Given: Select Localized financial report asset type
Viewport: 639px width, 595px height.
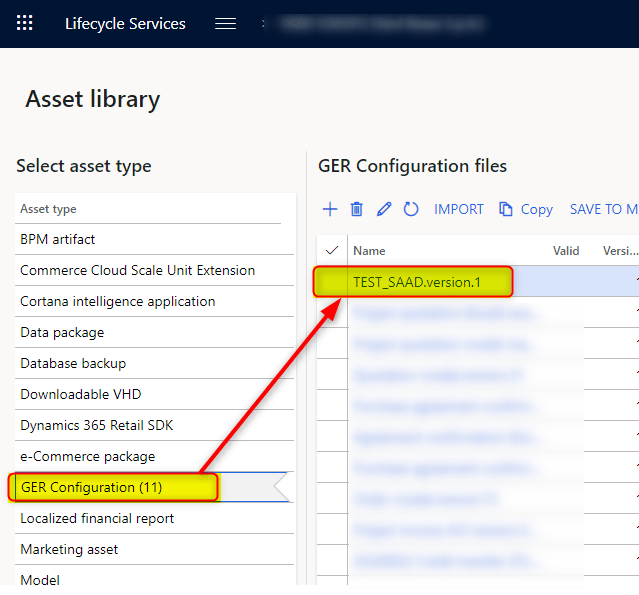Looking at the screenshot, I should pyautogui.click(x=97, y=518).
